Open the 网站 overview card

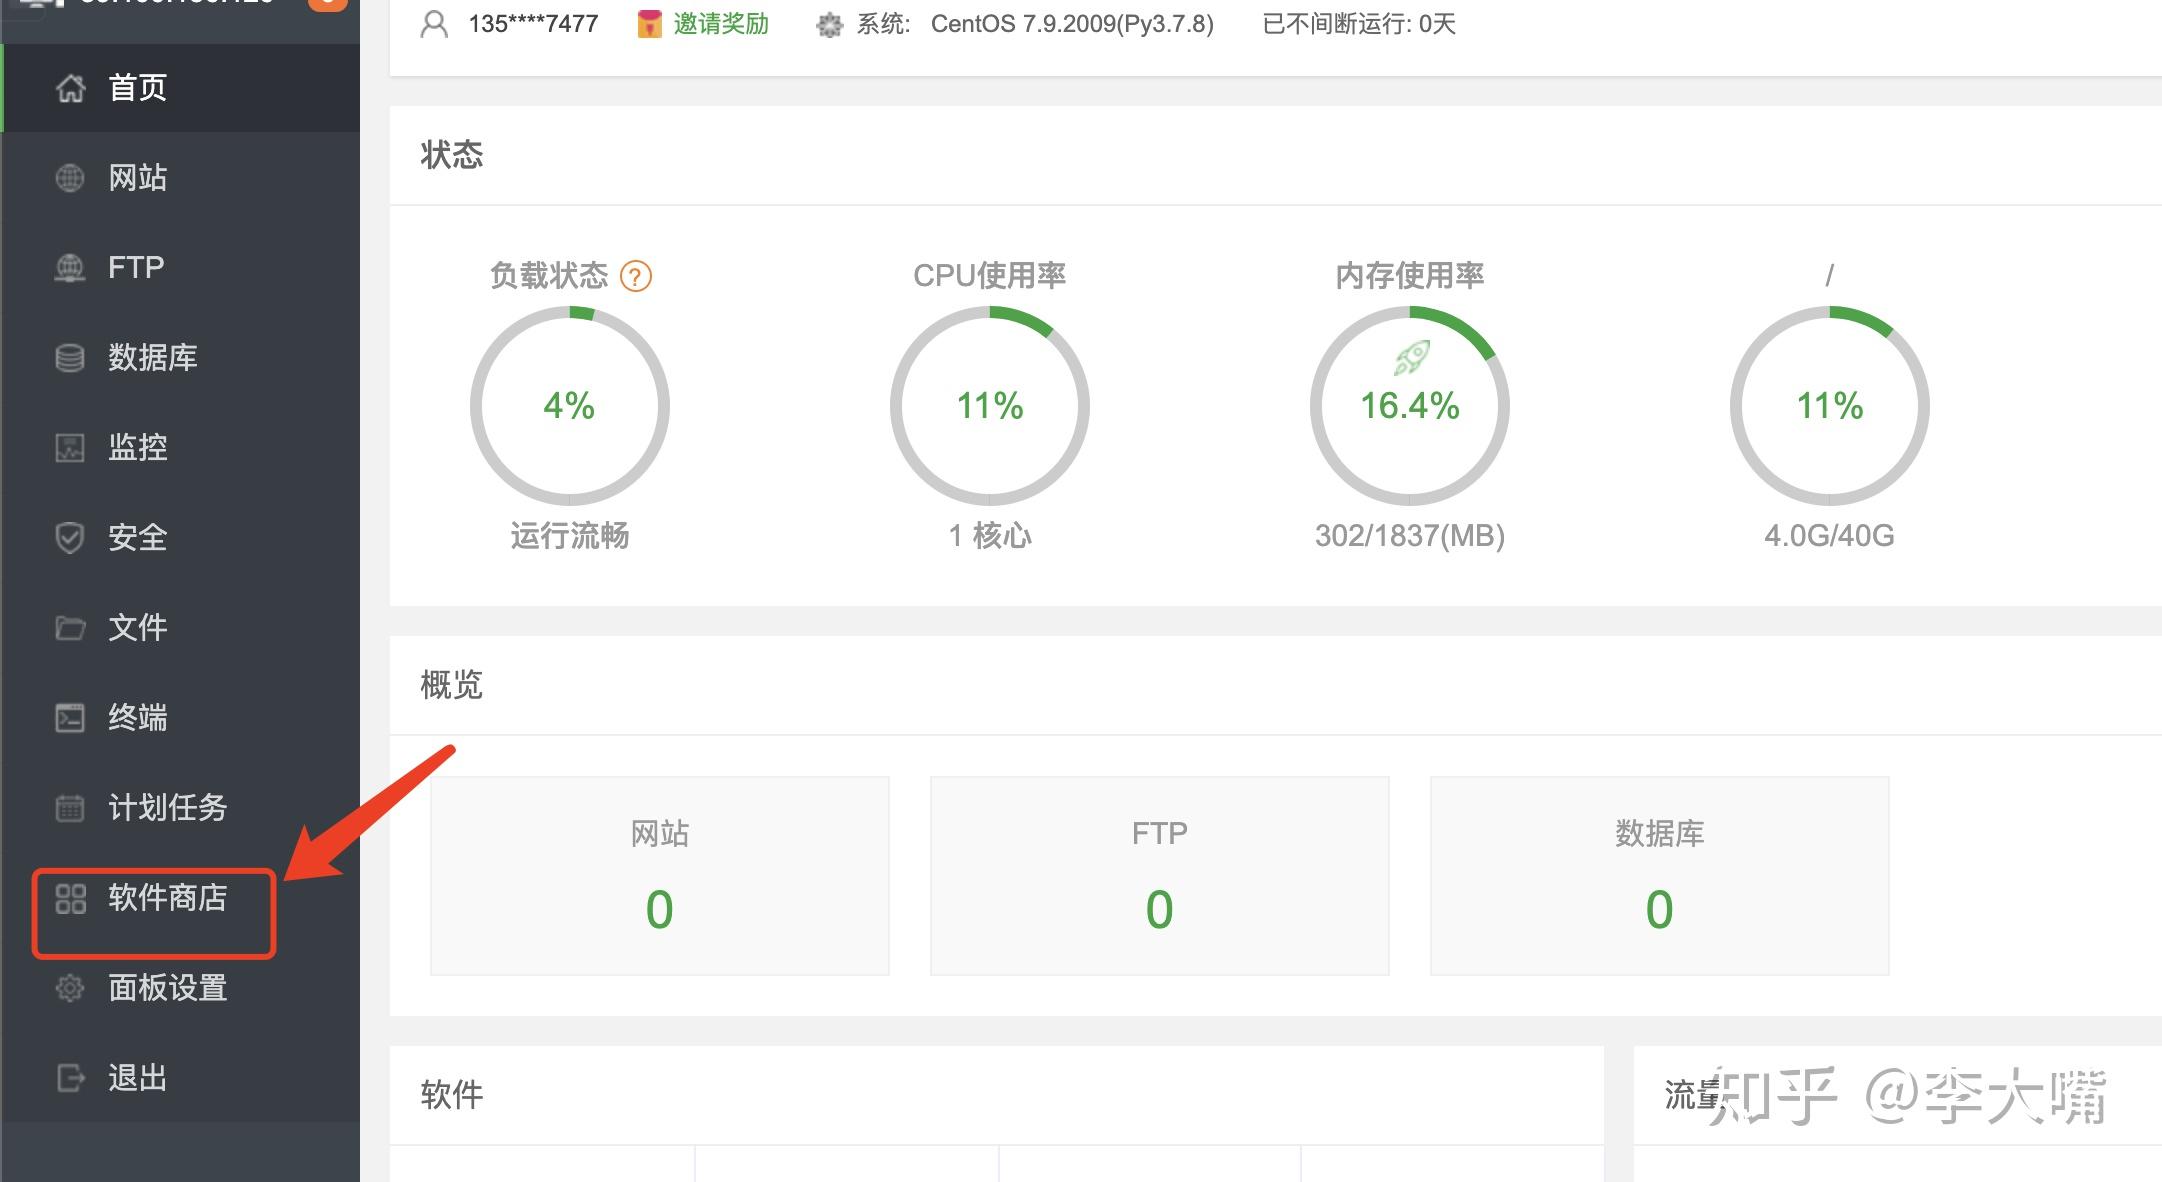click(659, 876)
